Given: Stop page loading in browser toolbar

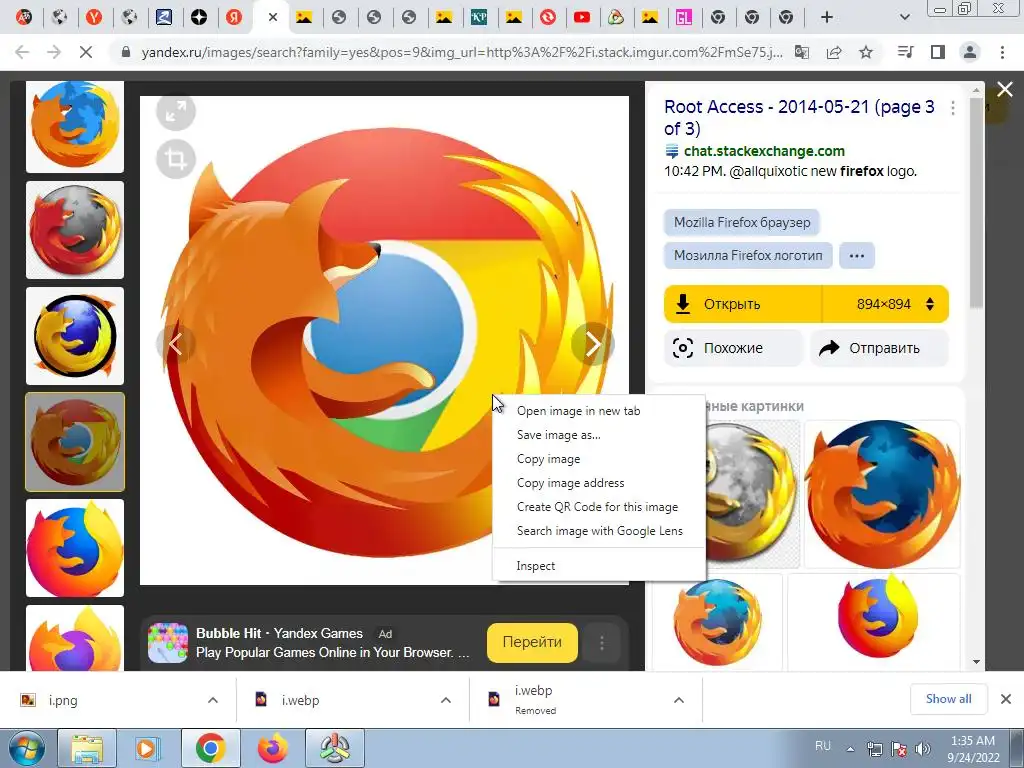Looking at the screenshot, I should click(86, 52).
